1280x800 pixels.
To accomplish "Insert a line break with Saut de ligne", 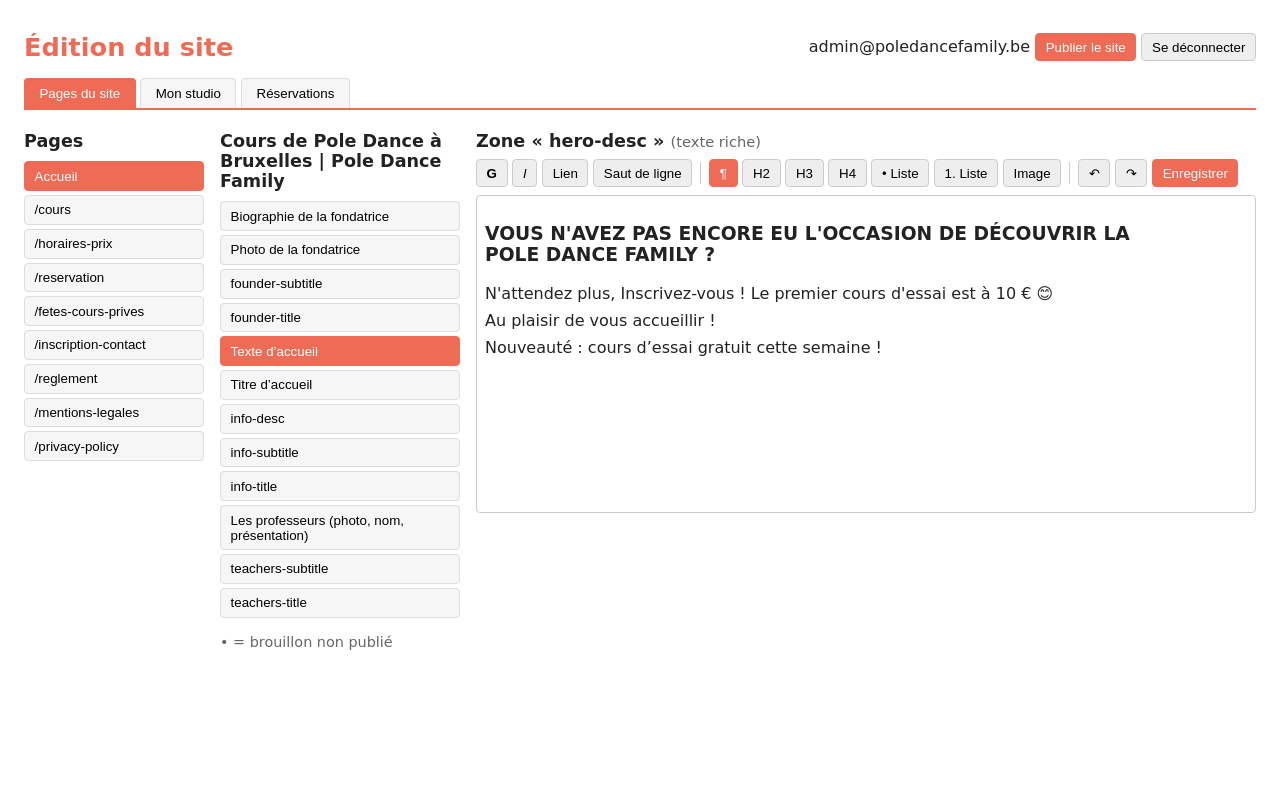I will coord(642,173).
